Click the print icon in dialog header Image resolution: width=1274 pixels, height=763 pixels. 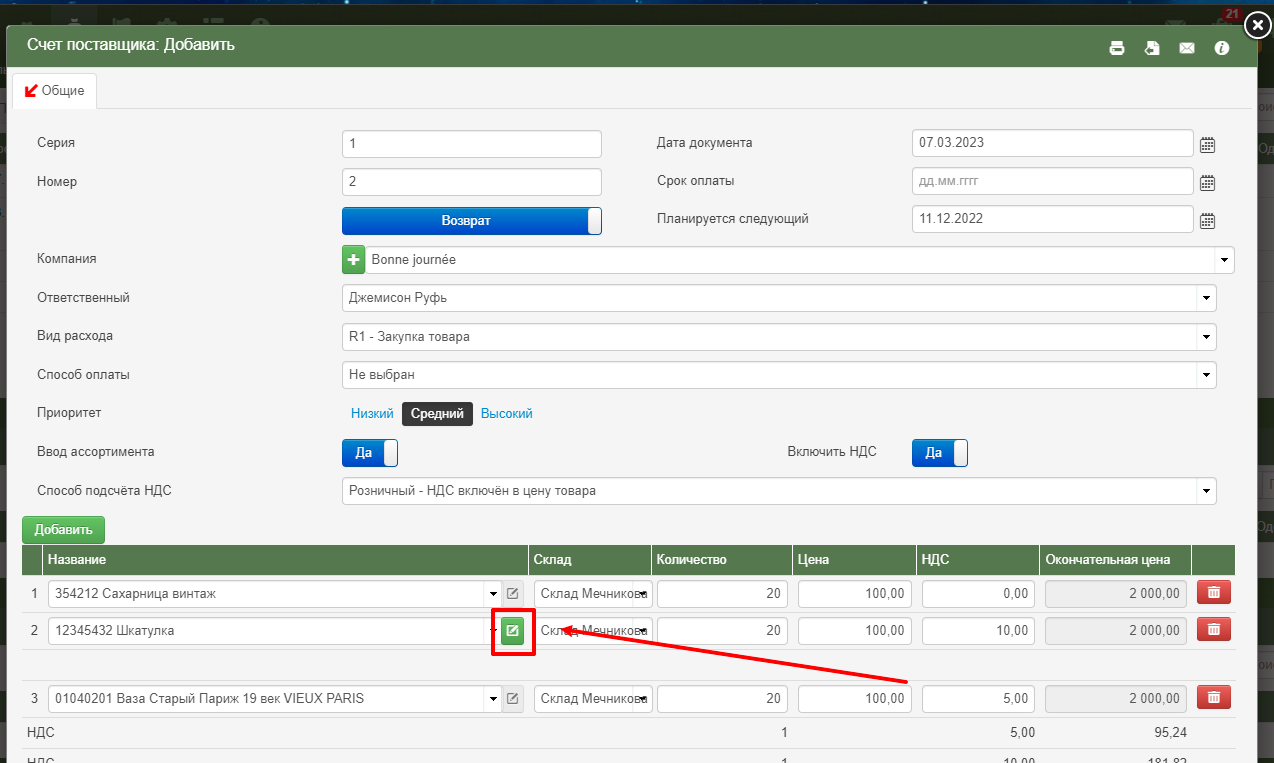pos(1117,48)
